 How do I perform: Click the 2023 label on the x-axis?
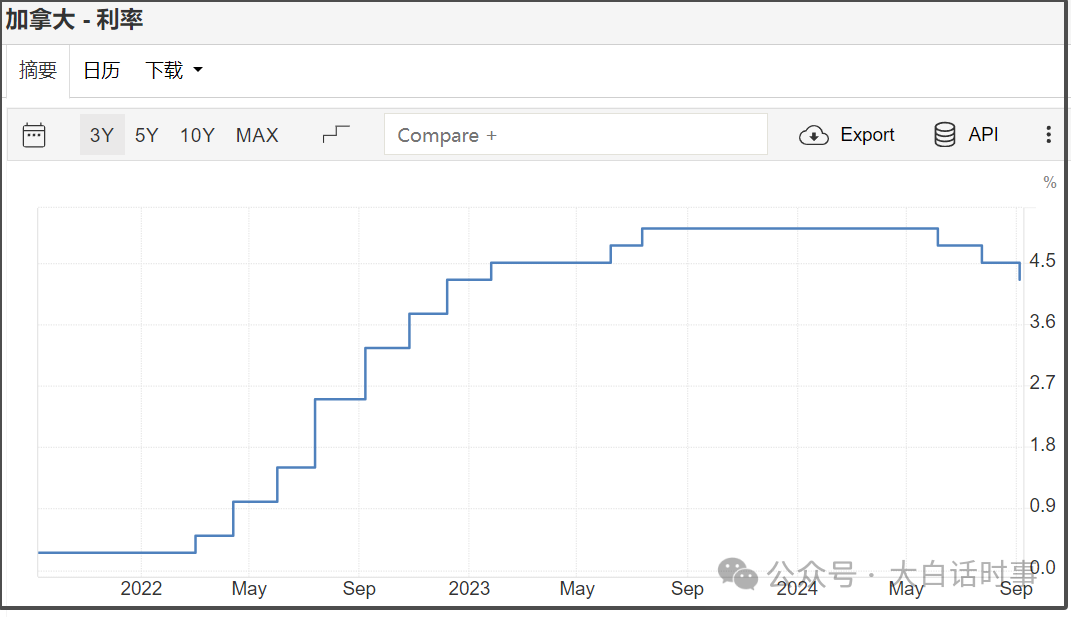469,589
